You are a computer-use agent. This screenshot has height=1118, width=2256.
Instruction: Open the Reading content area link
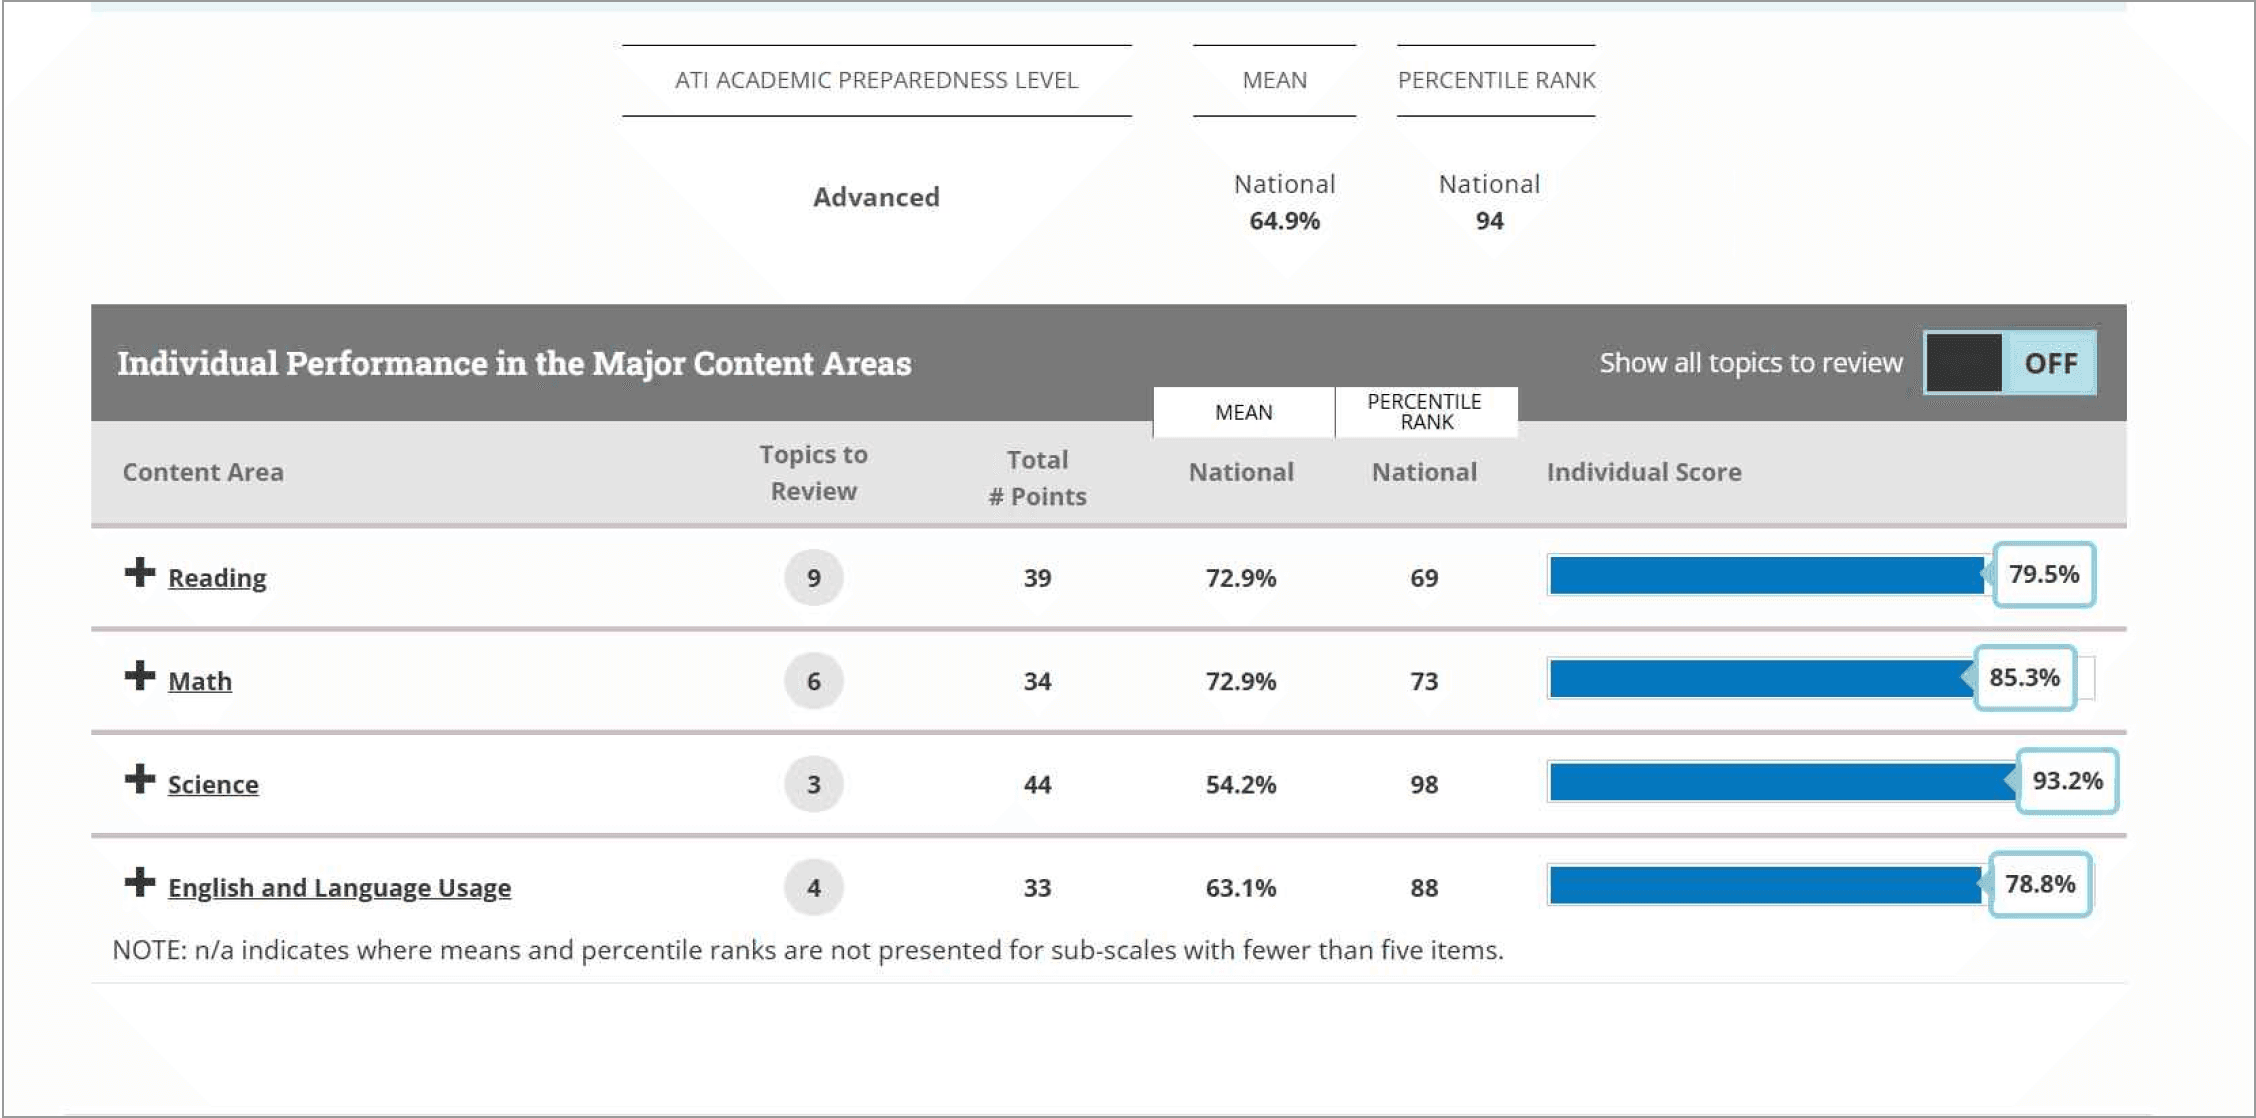(217, 578)
